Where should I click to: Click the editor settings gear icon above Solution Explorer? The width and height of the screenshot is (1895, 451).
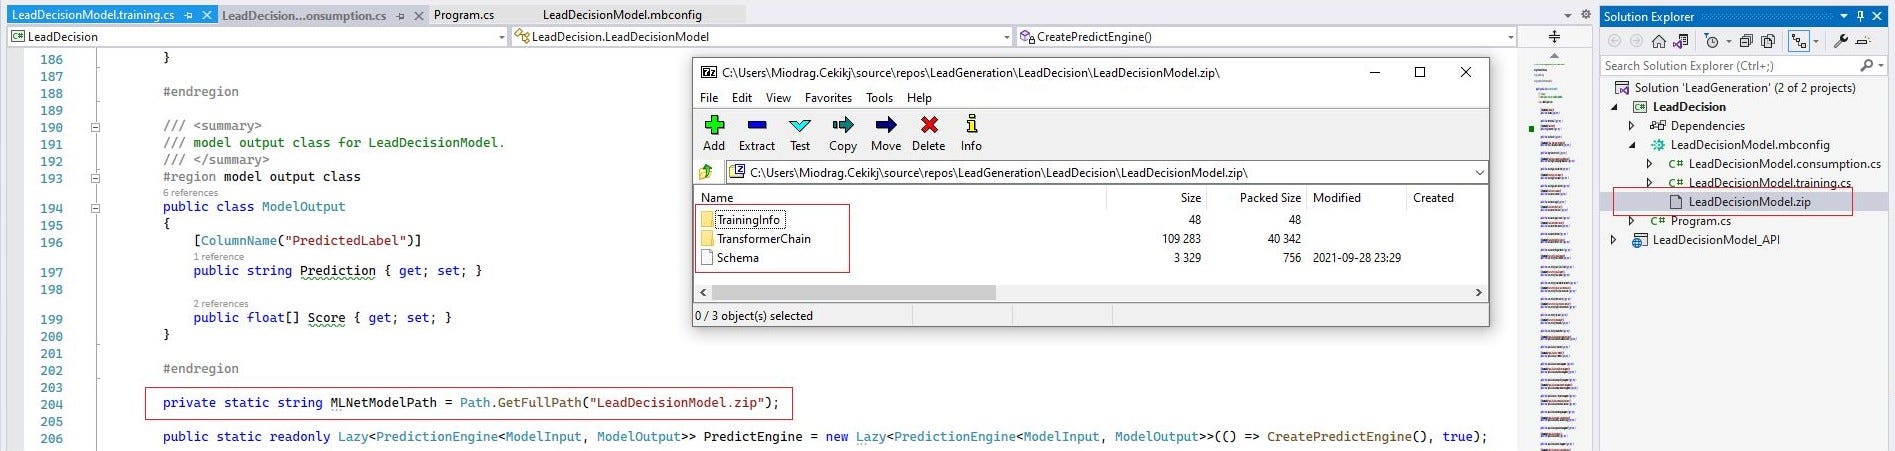(x=1586, y=14)
